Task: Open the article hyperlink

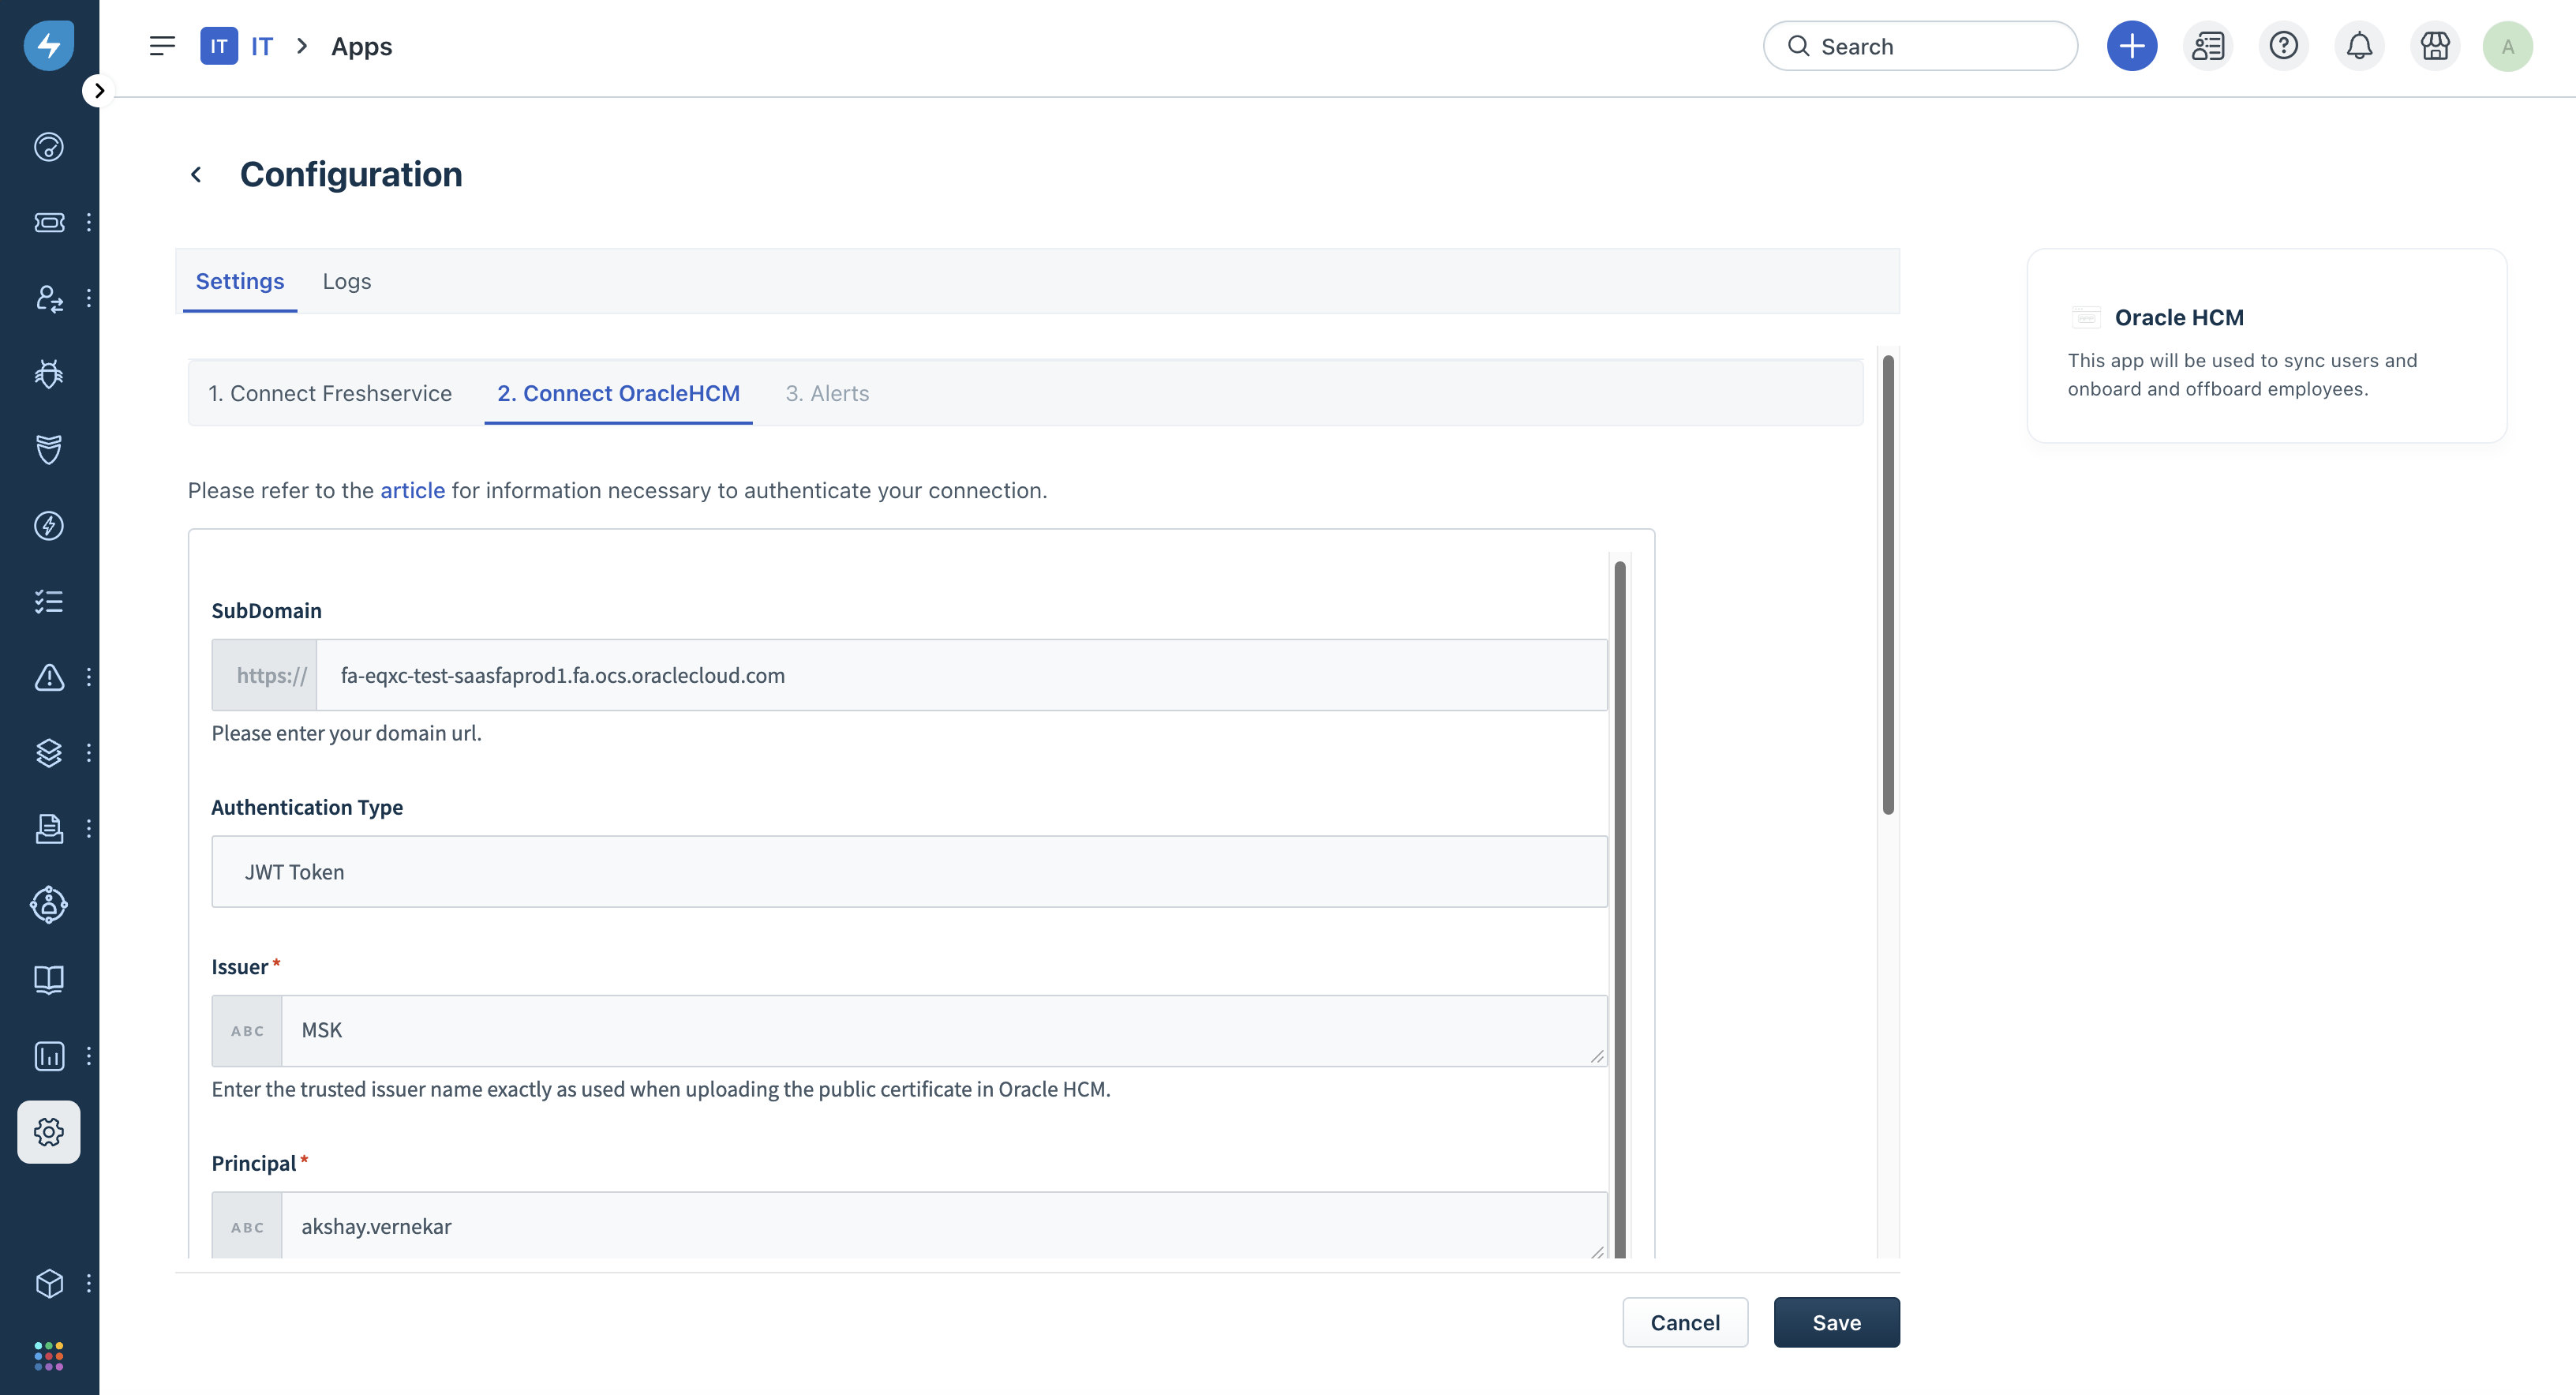Action: 412,490
